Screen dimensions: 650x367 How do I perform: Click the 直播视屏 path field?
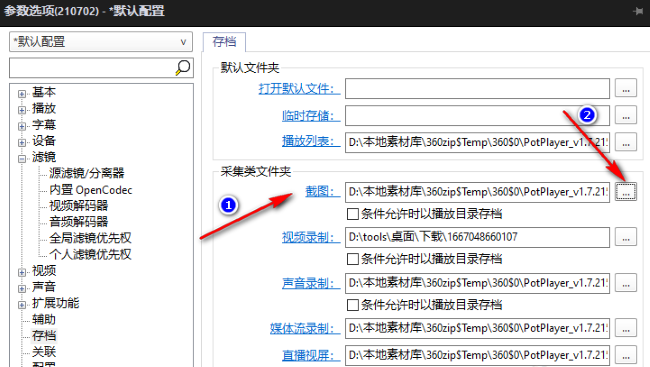(x=477, y=355)
